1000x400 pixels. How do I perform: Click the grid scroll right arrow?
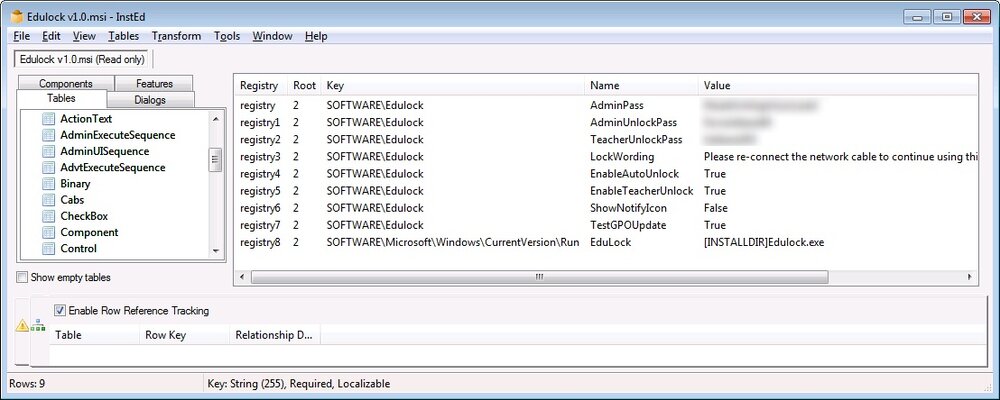969,277
